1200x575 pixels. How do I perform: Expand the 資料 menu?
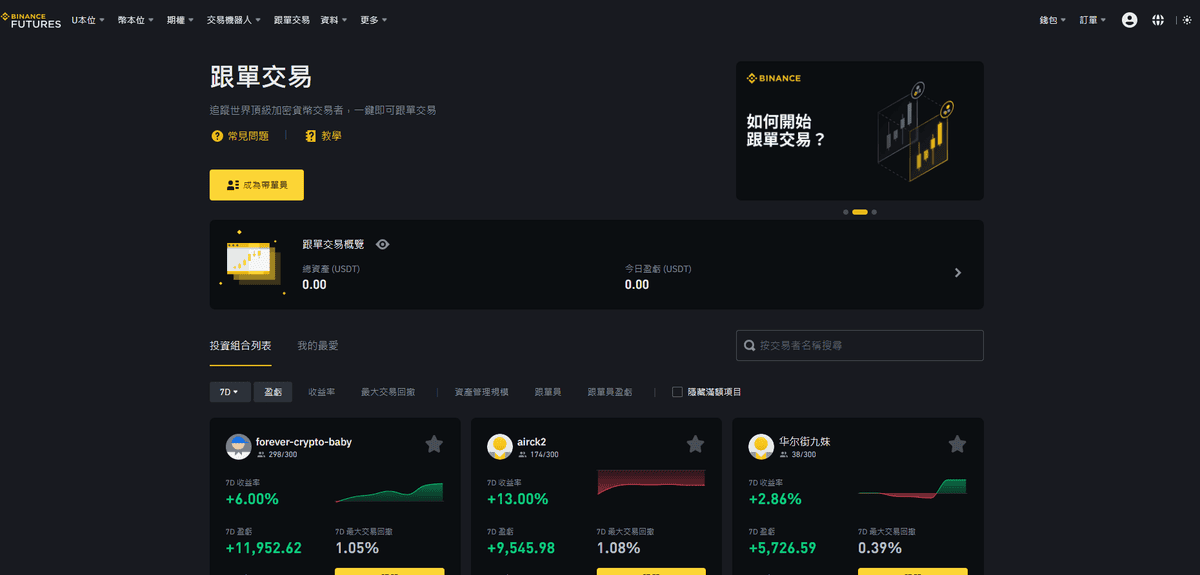pyautogui.click(x=334, y=20)
